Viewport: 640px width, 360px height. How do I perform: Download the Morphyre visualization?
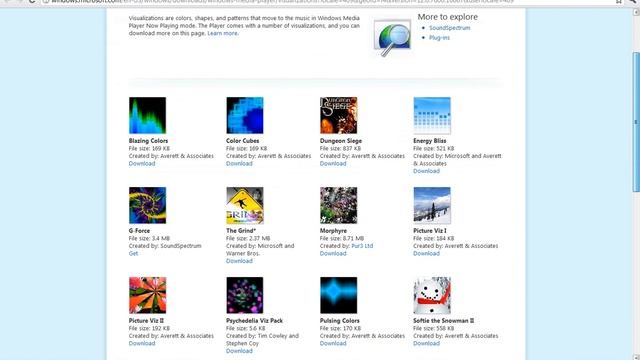(333, 253)
